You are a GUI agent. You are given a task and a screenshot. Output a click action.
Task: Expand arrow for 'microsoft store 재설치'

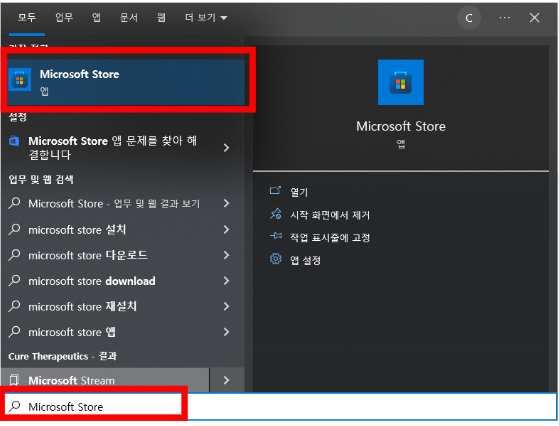226,307
